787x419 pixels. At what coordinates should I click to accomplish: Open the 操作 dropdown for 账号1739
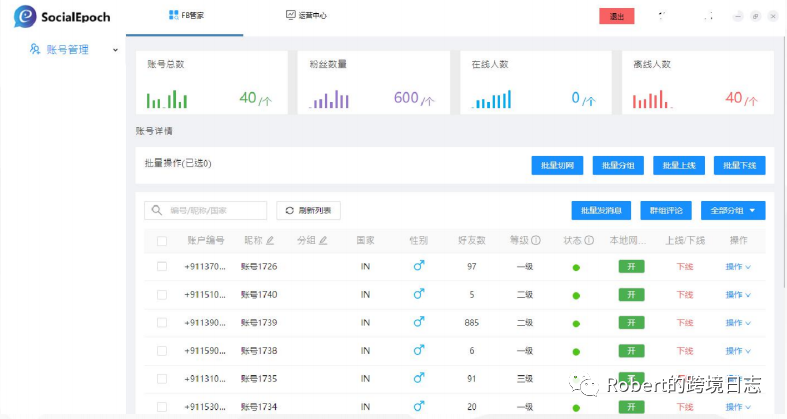click(x=738, y=323)
